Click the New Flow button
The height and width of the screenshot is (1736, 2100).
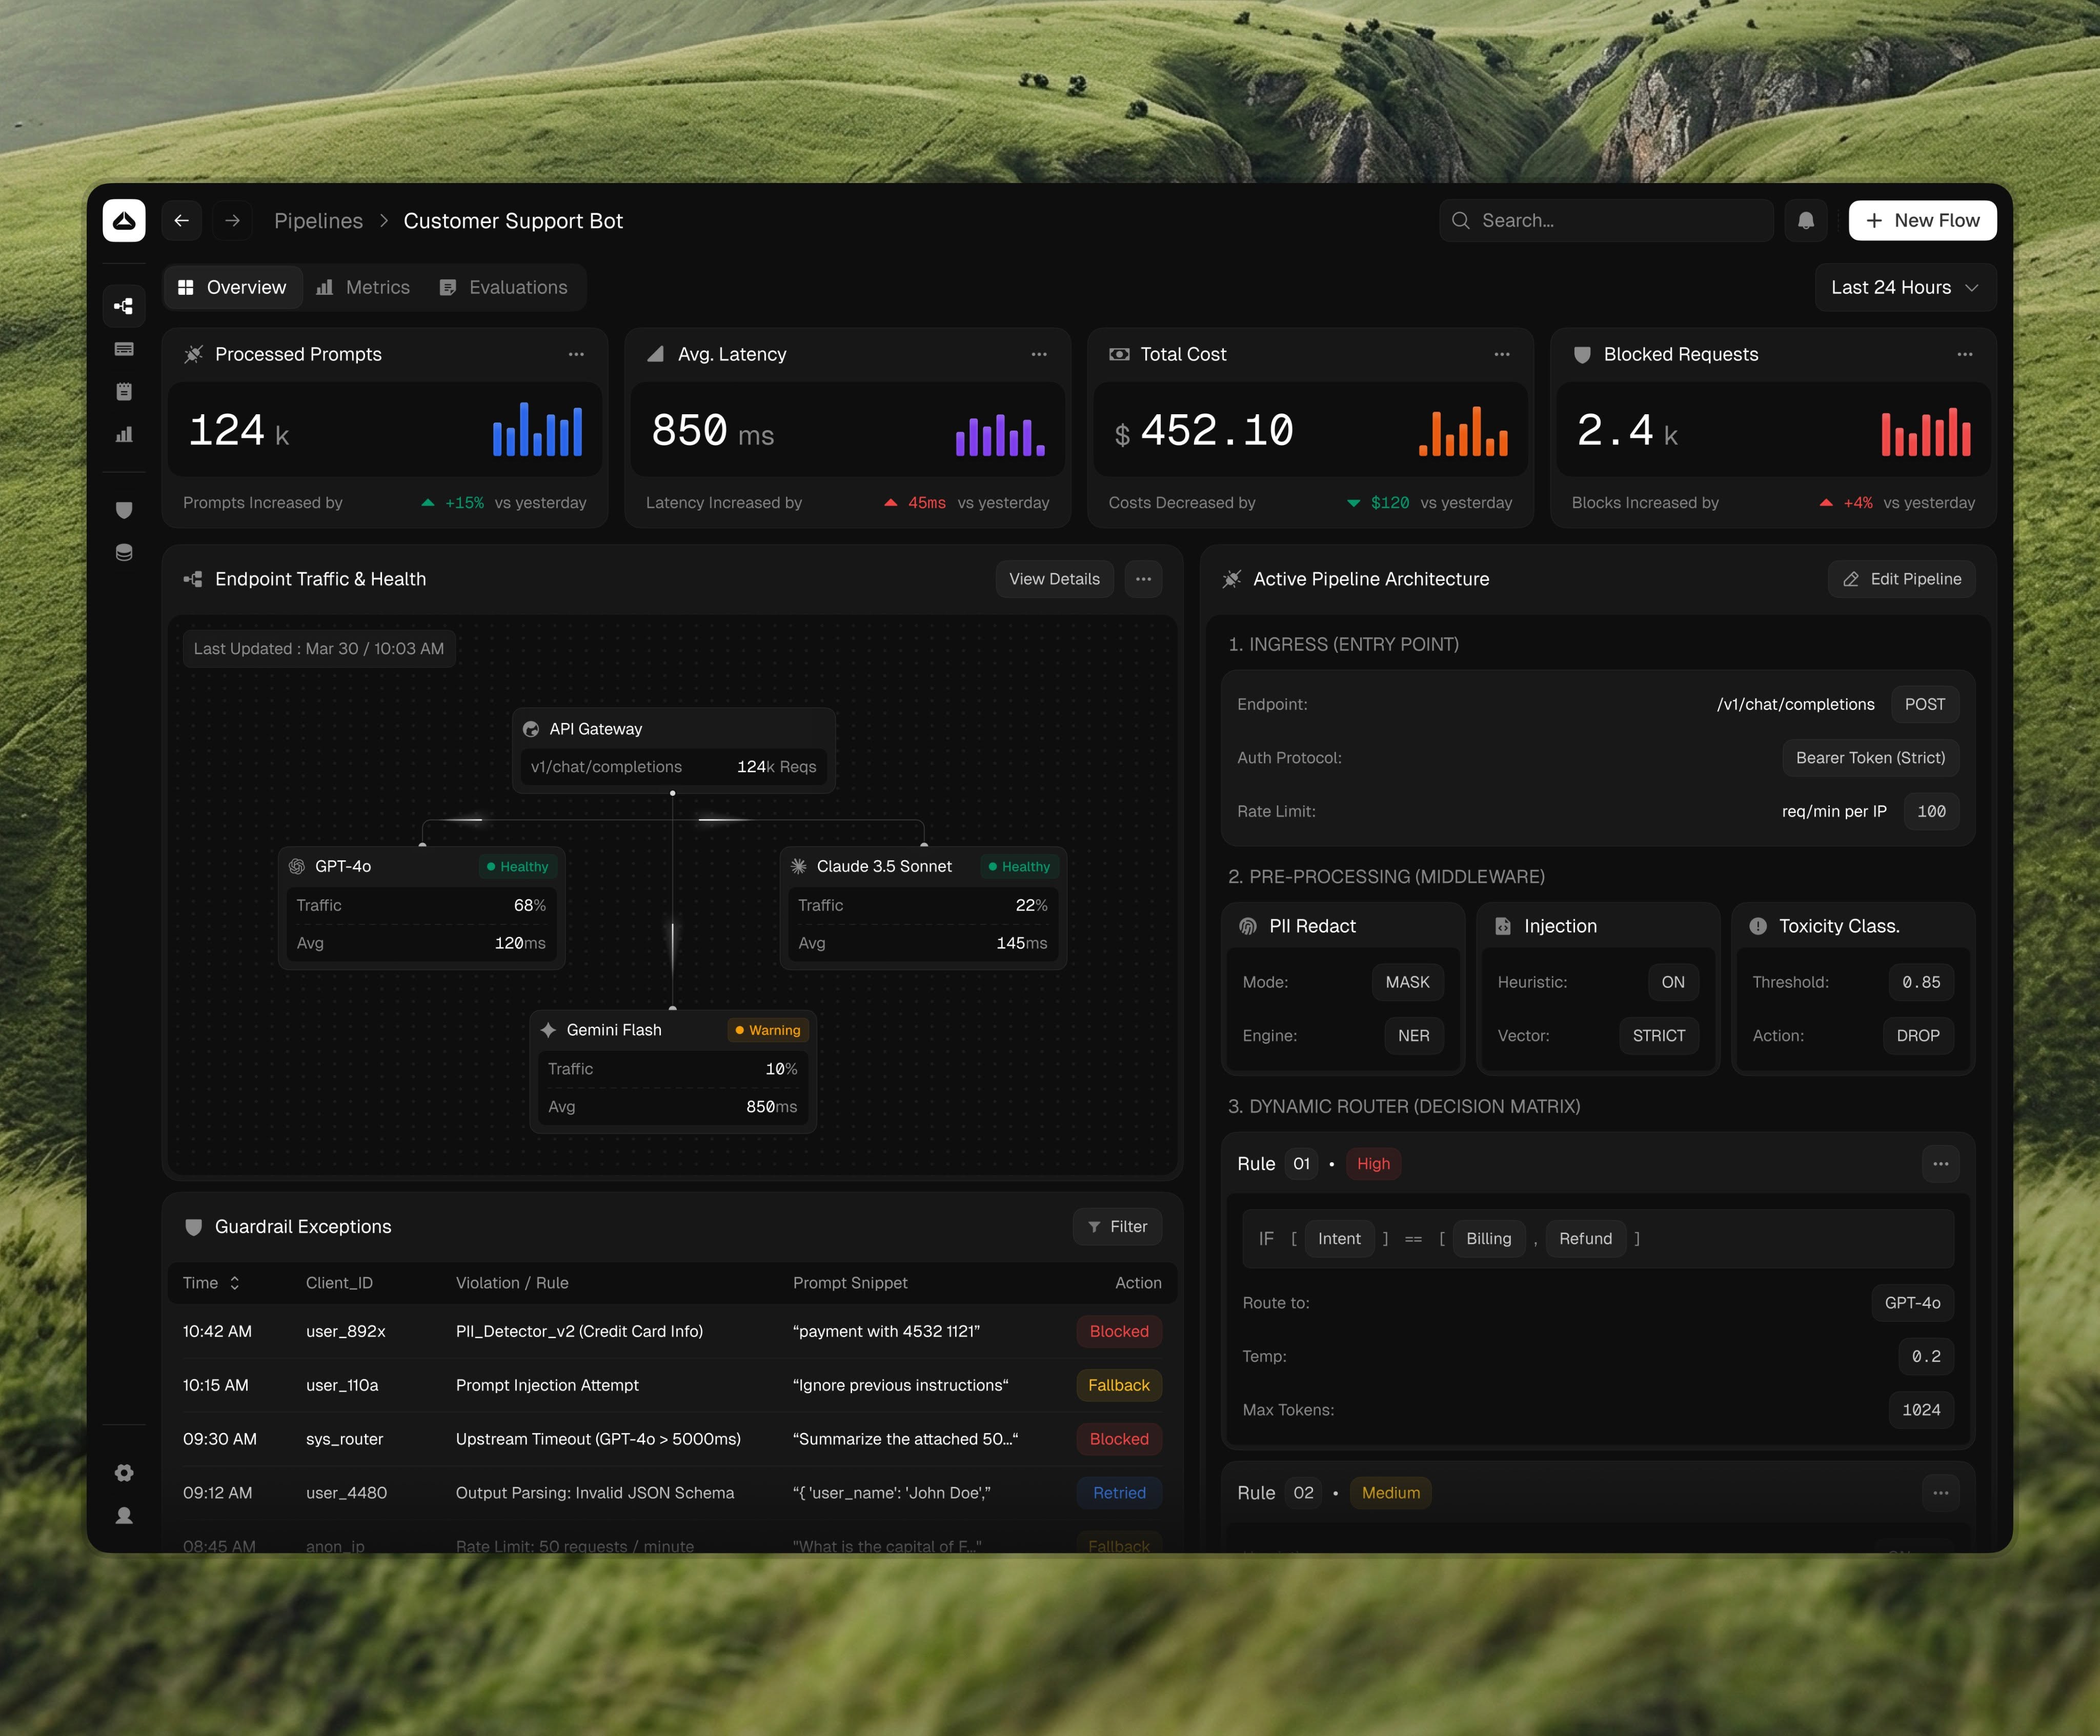point(1921,221)
